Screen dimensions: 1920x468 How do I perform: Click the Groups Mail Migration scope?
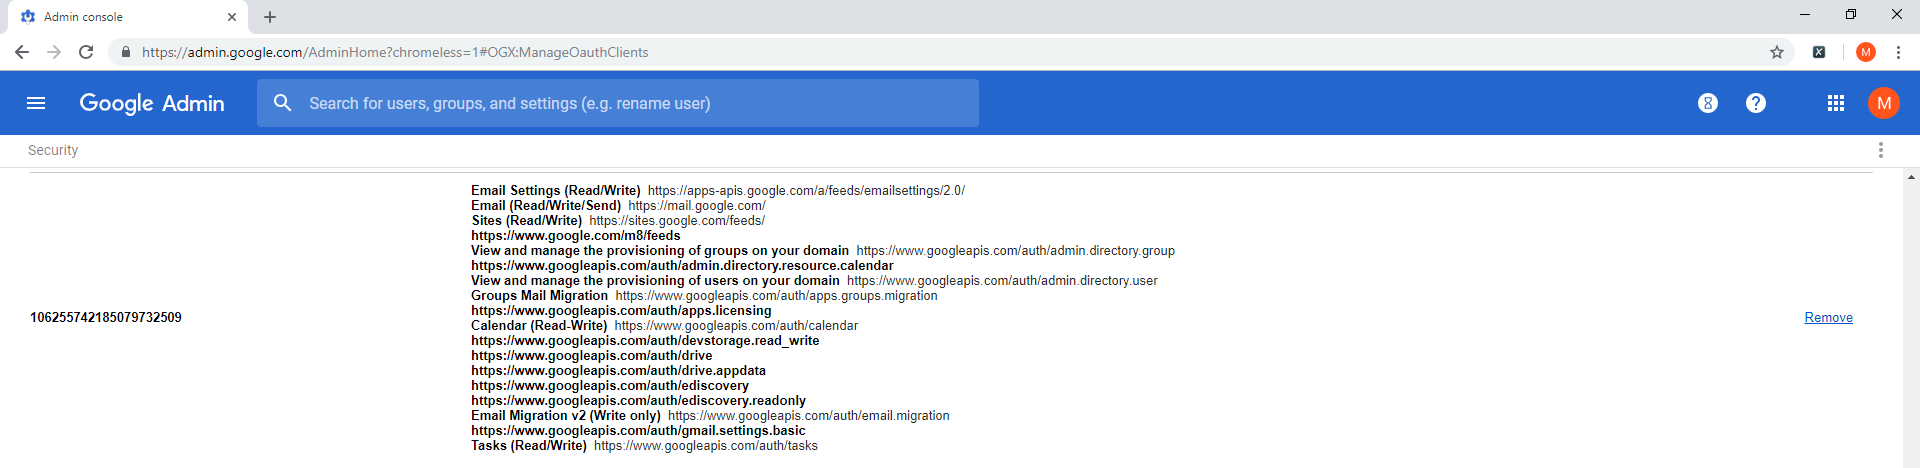[x=540, y=296]
